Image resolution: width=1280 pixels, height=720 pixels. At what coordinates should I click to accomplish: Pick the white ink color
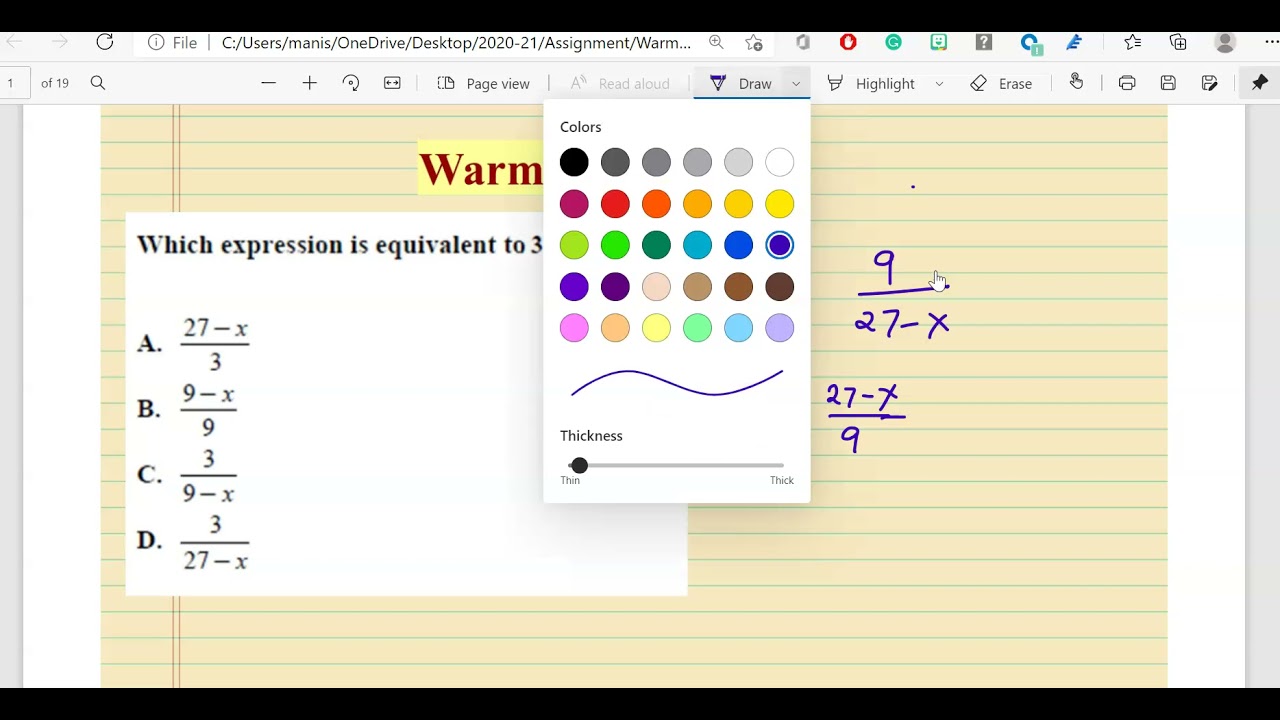tap(779, 162)
